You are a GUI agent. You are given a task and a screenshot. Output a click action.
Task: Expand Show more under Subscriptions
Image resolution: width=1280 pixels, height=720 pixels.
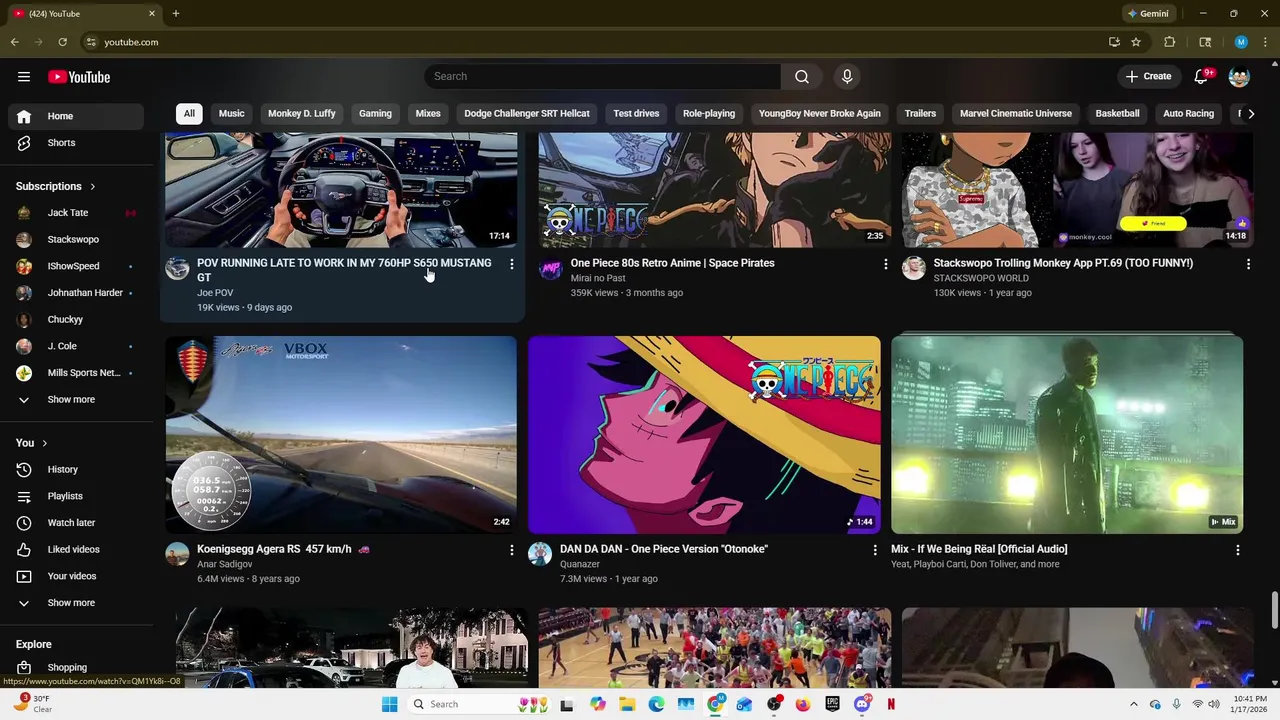76,400
